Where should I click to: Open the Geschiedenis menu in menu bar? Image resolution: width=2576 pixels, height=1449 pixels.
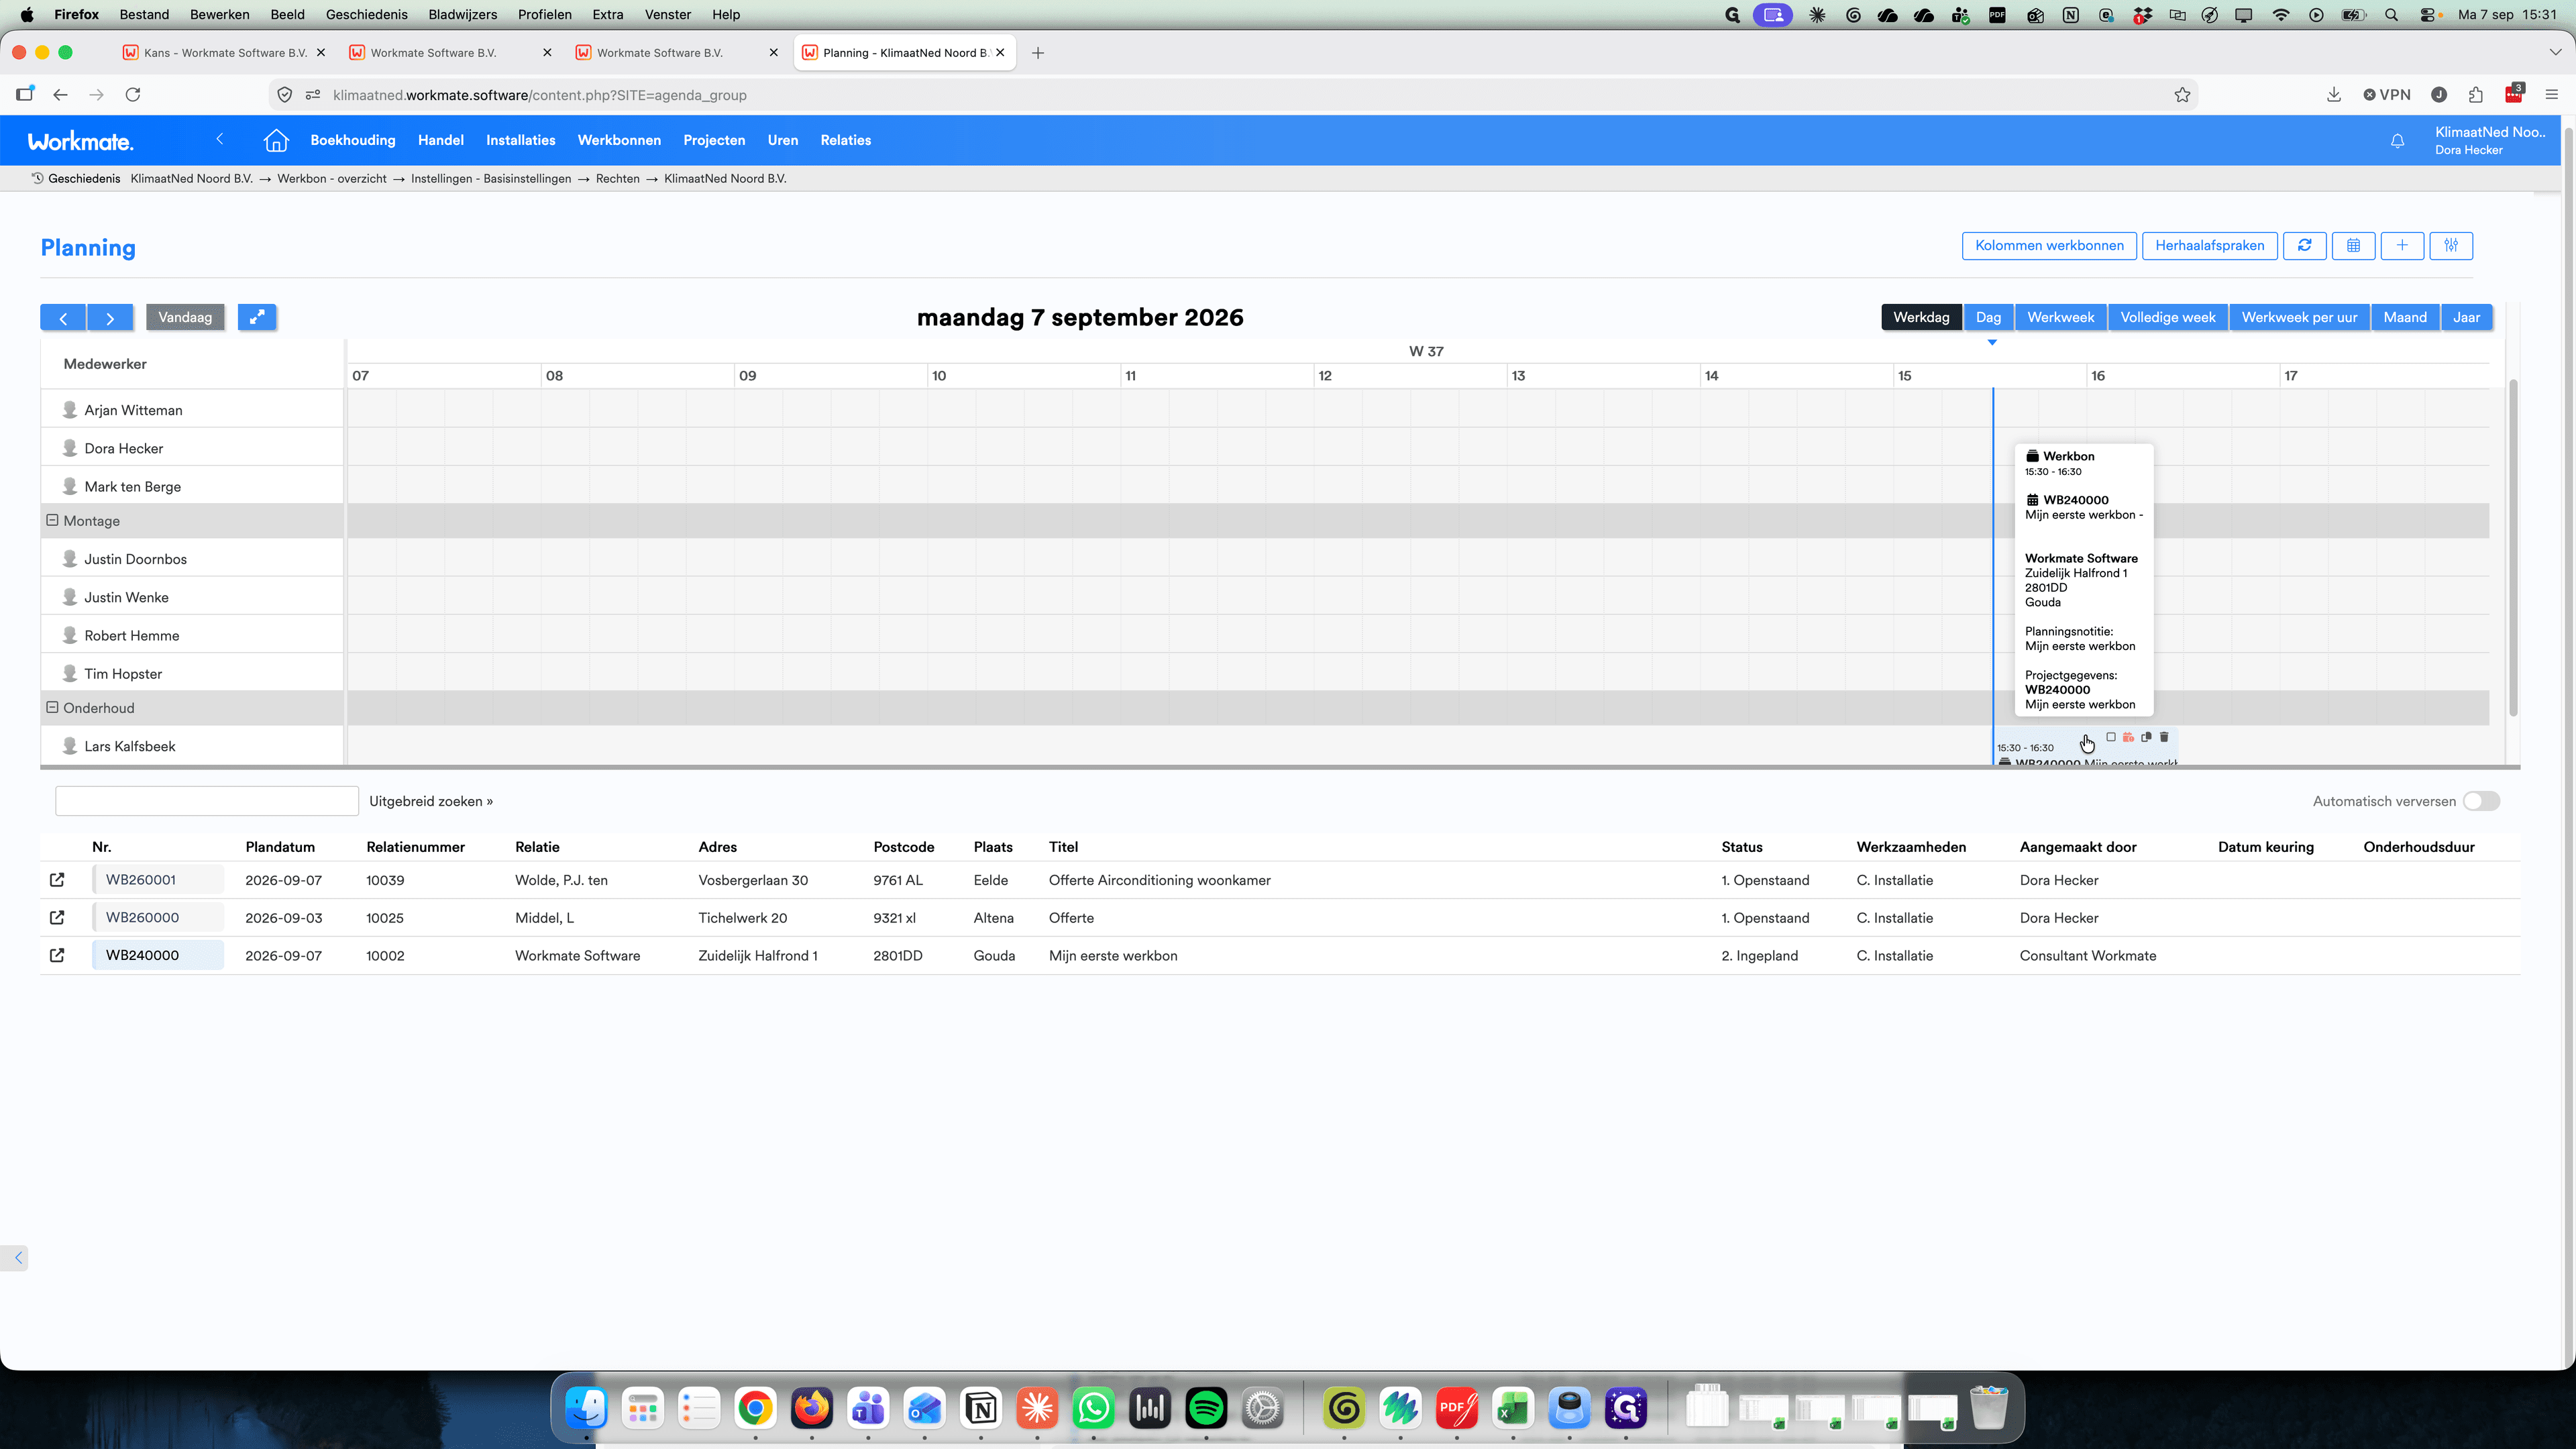pos(367,14)
